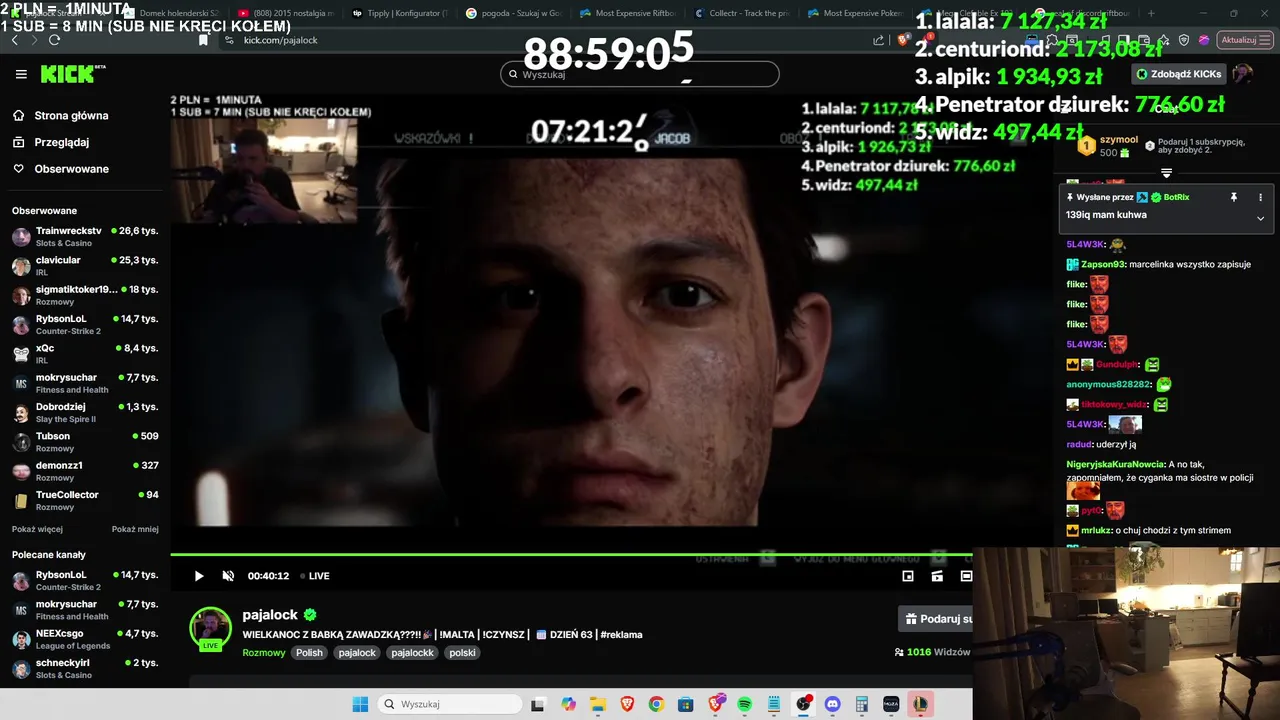Open pinned message three-dot menu
The image size is (1280, 720).
tap(1260, 198)
